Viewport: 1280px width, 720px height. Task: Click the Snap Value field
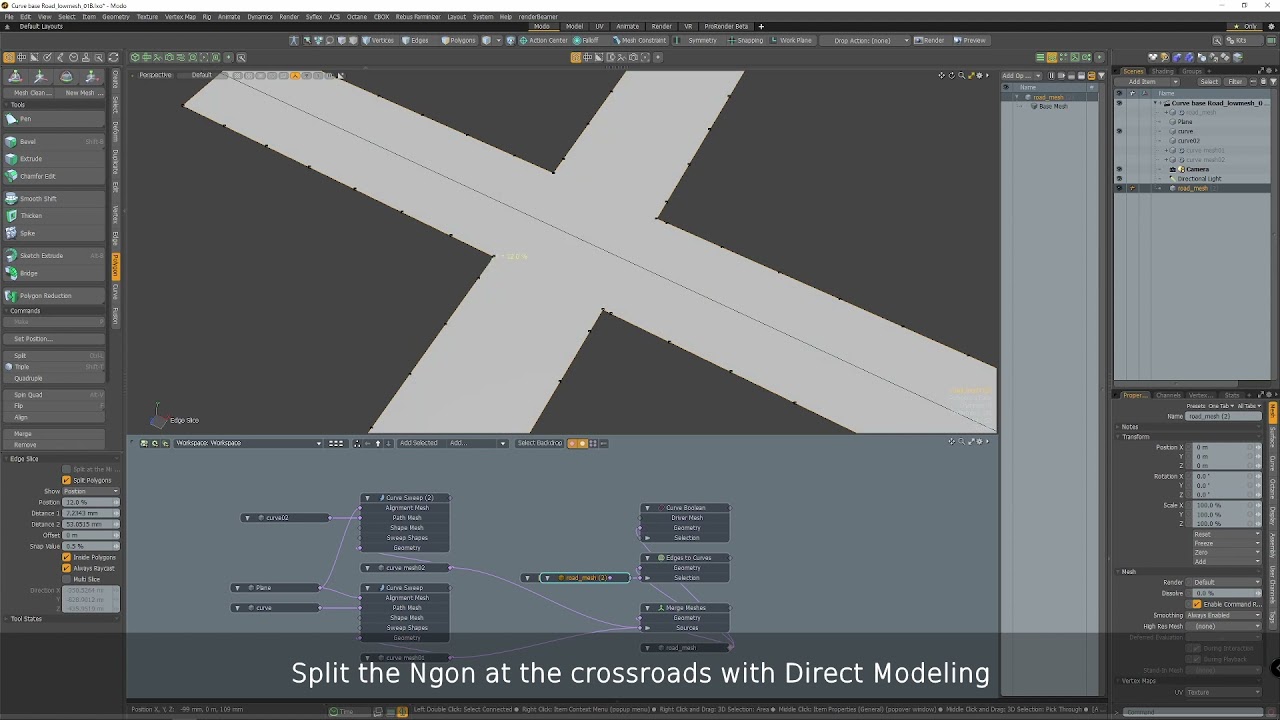[91, 546]
